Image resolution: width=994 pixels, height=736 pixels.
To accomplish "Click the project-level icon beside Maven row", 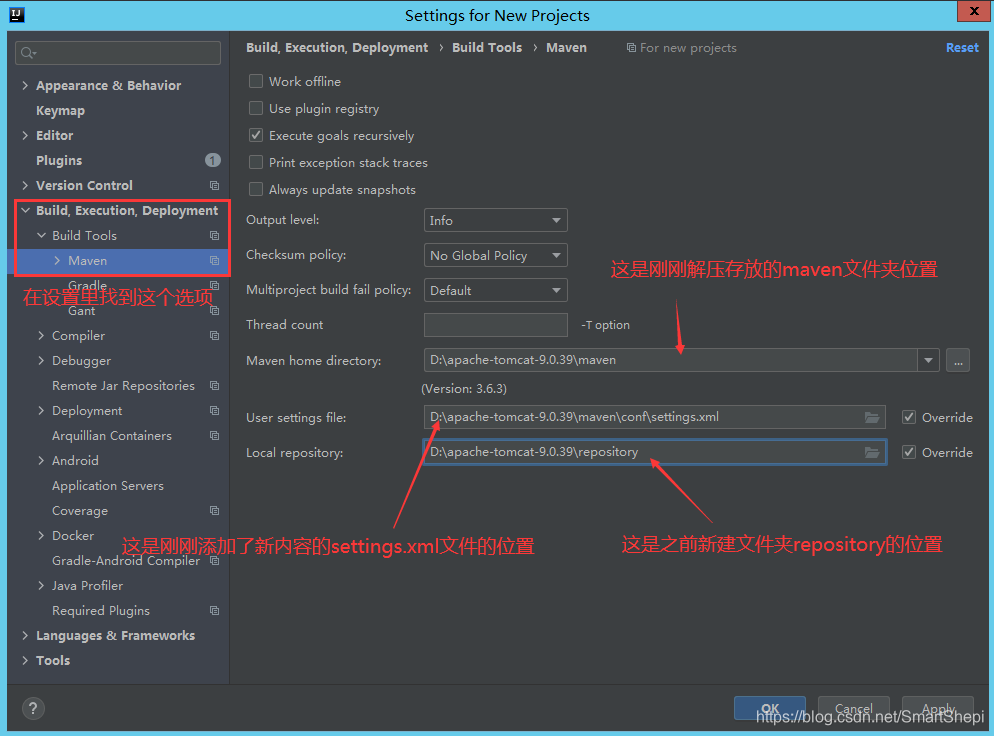I will [x=214, y=261].
